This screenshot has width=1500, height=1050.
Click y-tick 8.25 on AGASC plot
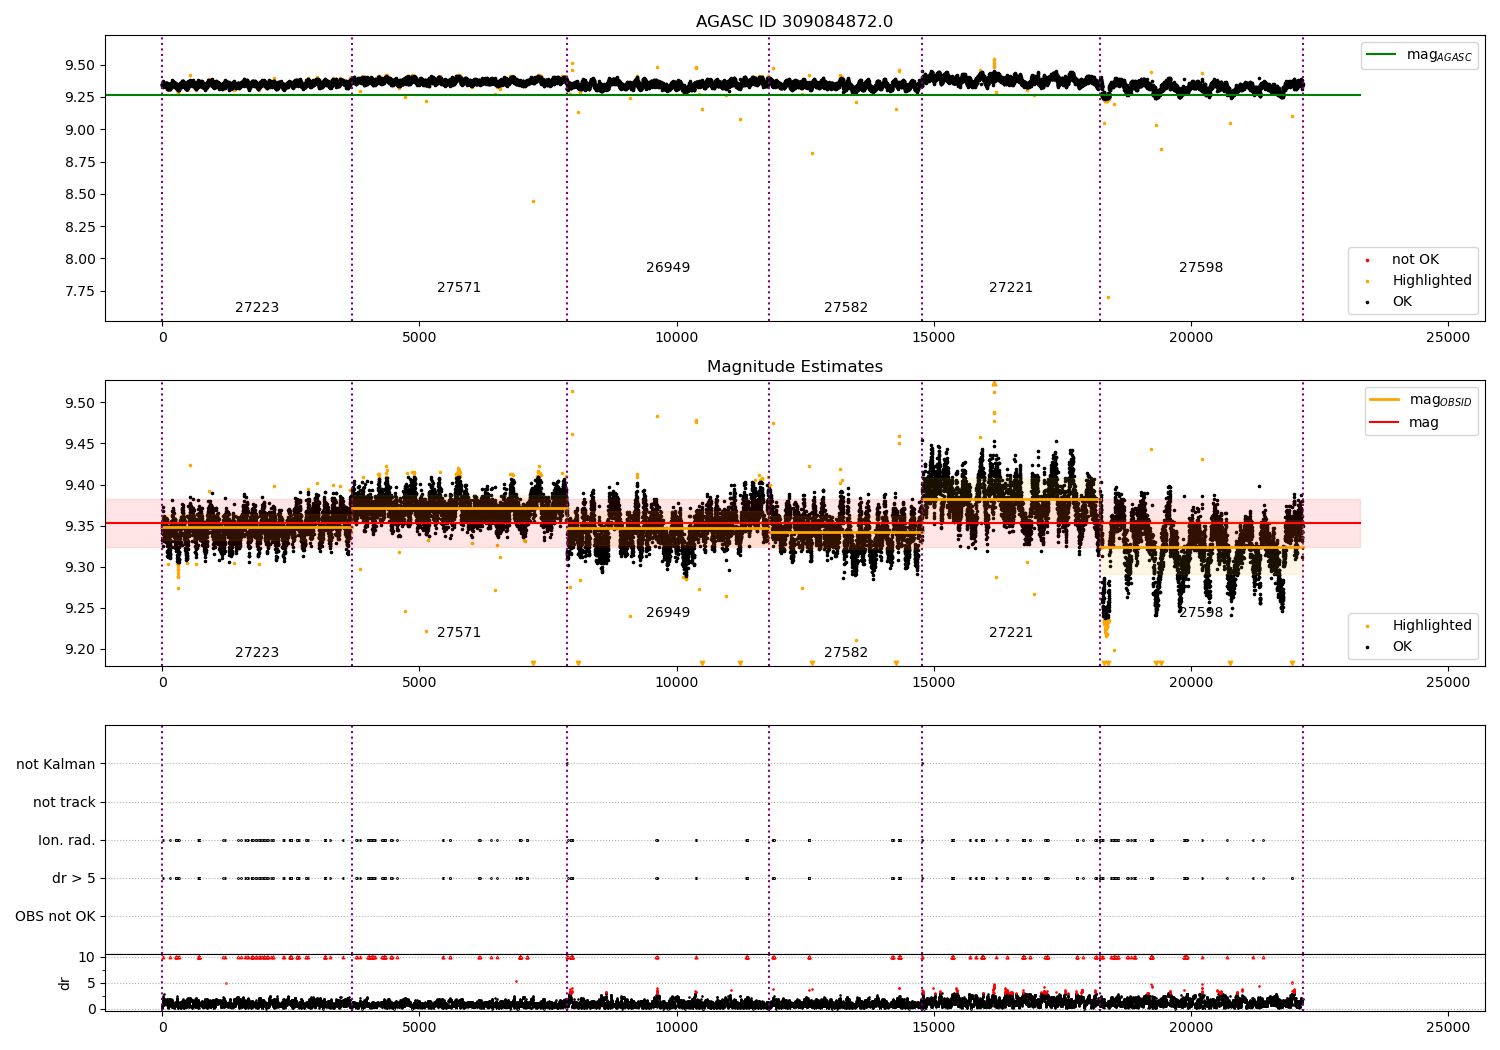pos(79,227)
